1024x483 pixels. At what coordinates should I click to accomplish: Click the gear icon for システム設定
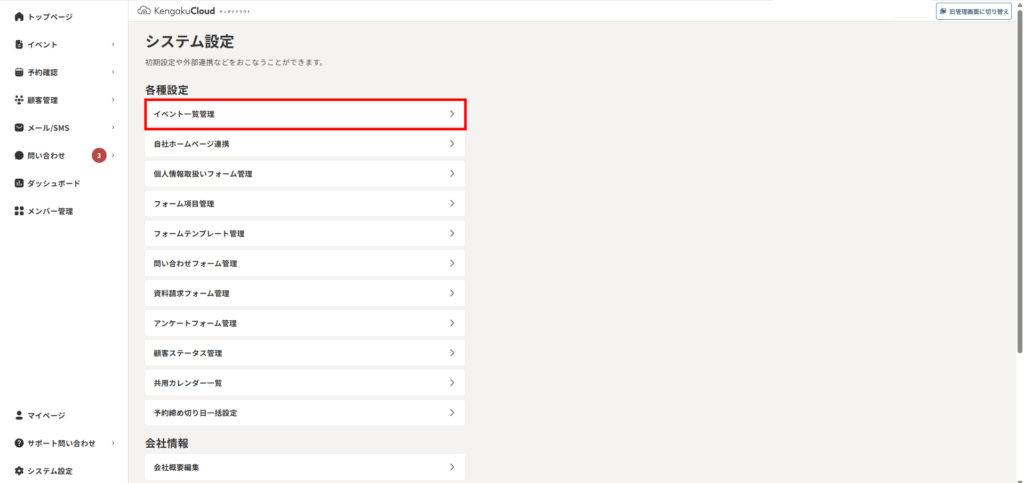point(19,471)
